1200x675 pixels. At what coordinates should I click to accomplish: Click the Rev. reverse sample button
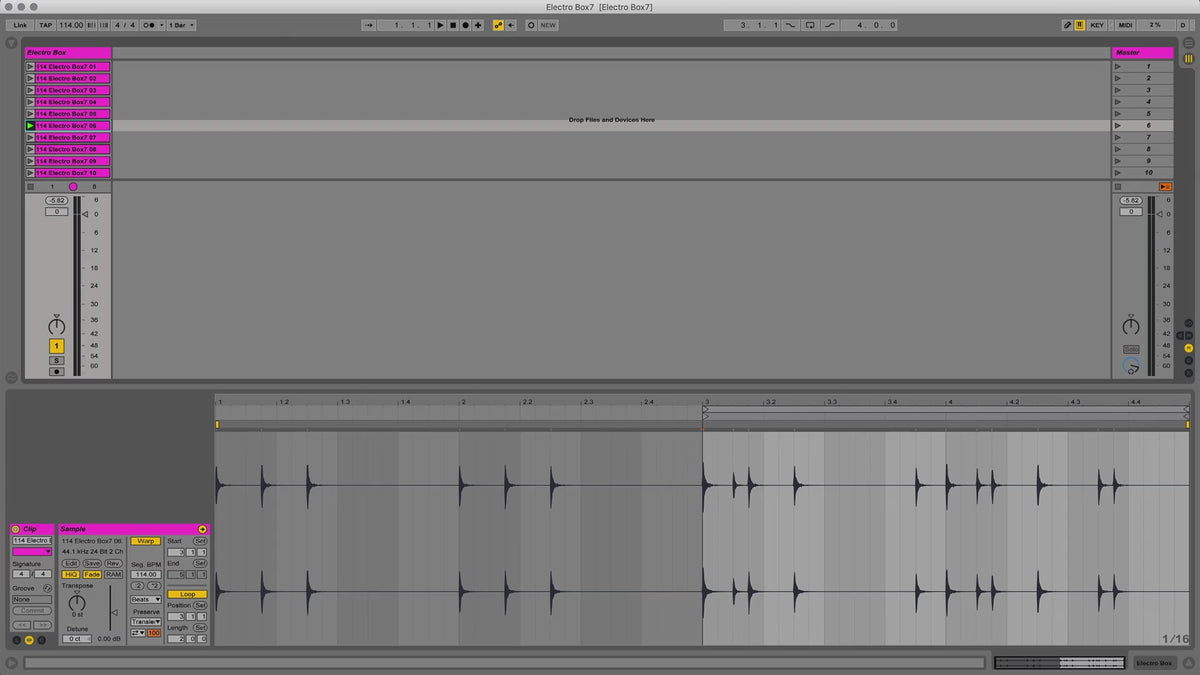point(113,563)
